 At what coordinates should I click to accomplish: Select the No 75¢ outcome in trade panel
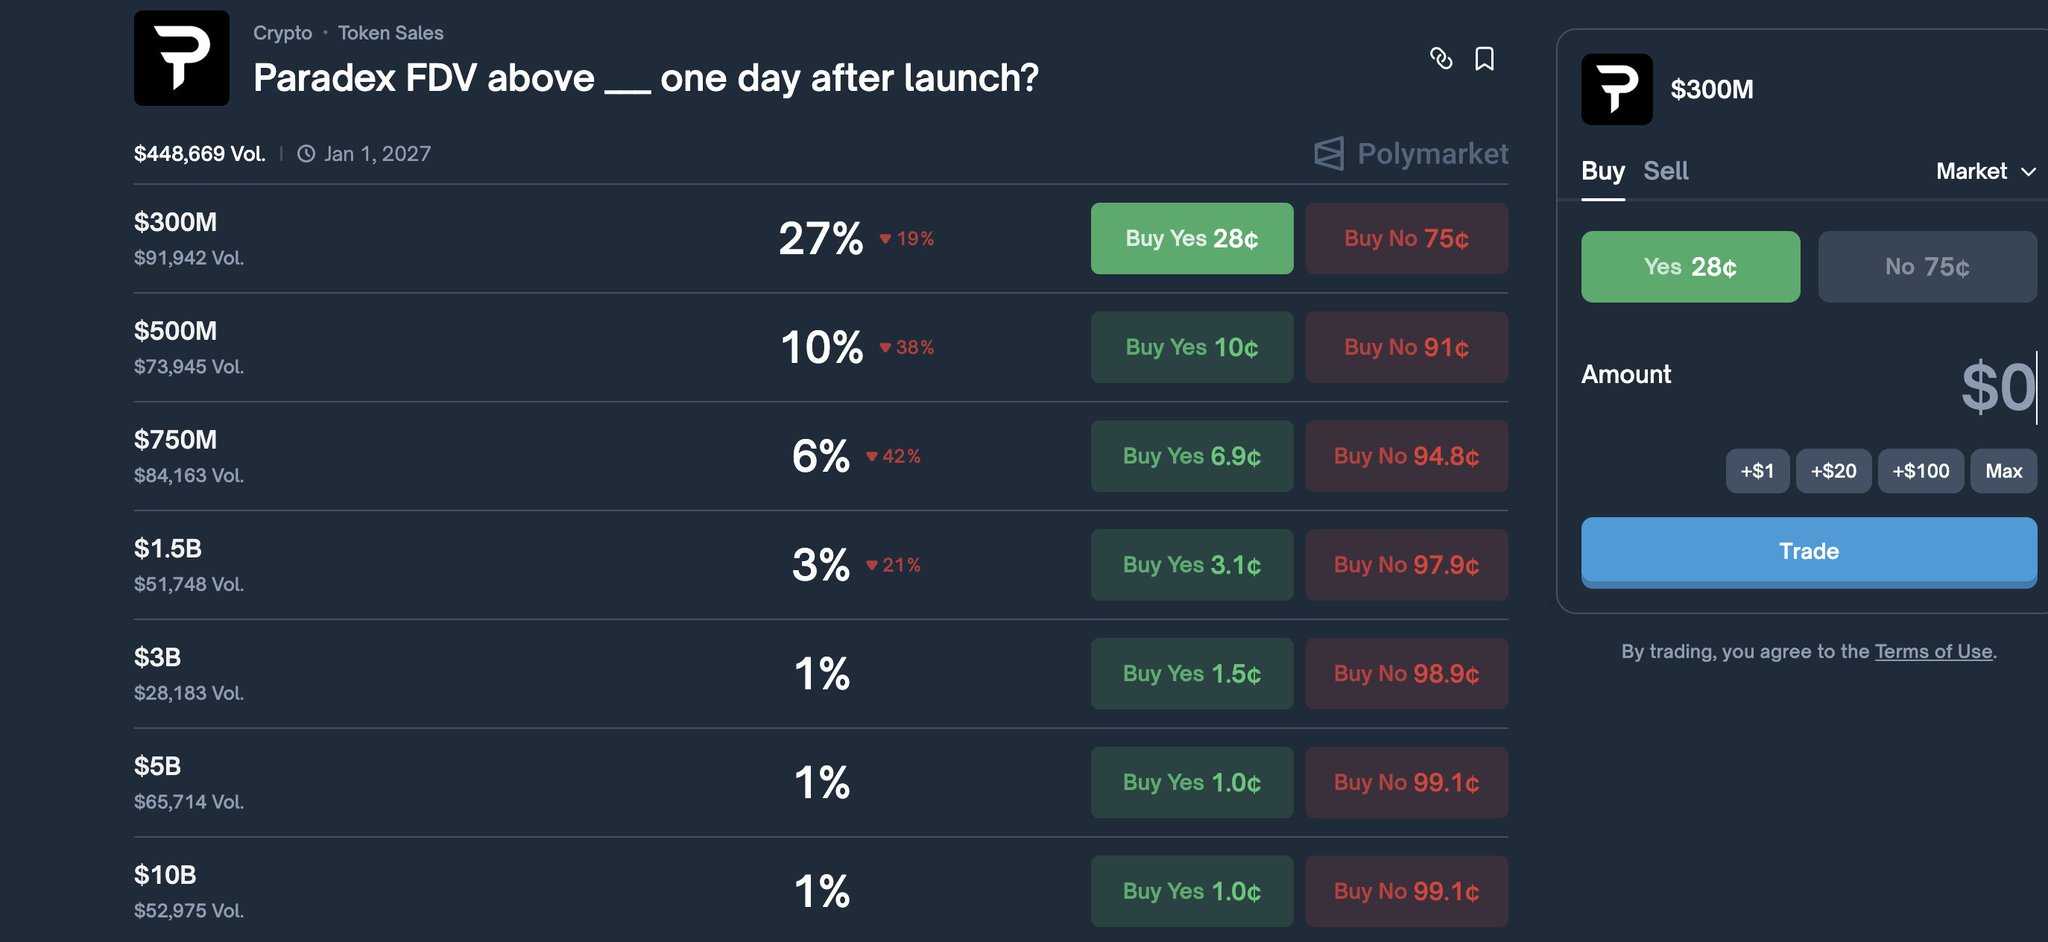[x=1927, y=267]
